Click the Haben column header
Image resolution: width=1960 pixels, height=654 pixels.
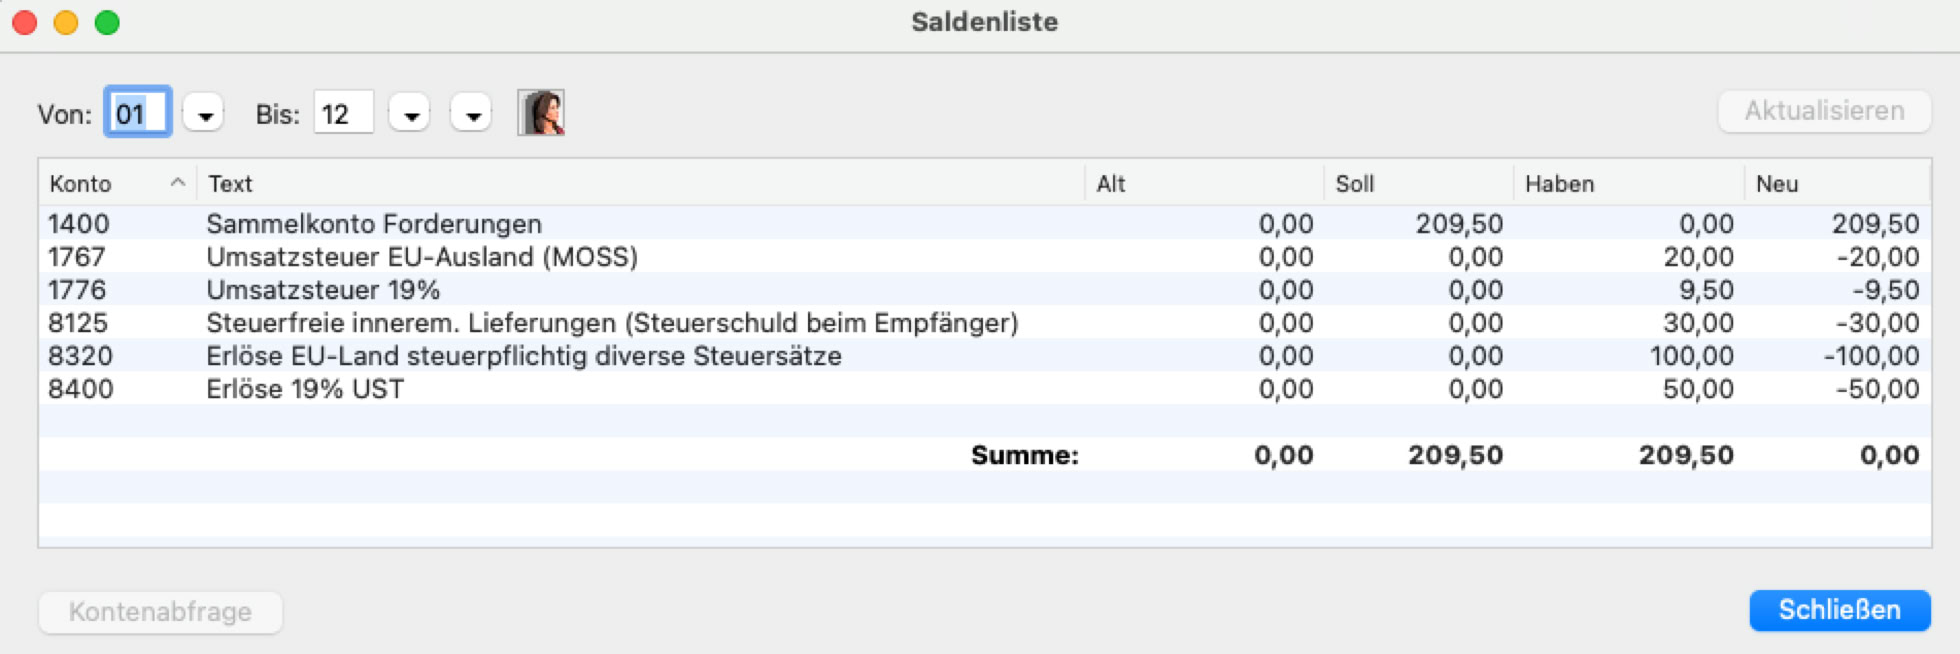(x=1628, y=184)
